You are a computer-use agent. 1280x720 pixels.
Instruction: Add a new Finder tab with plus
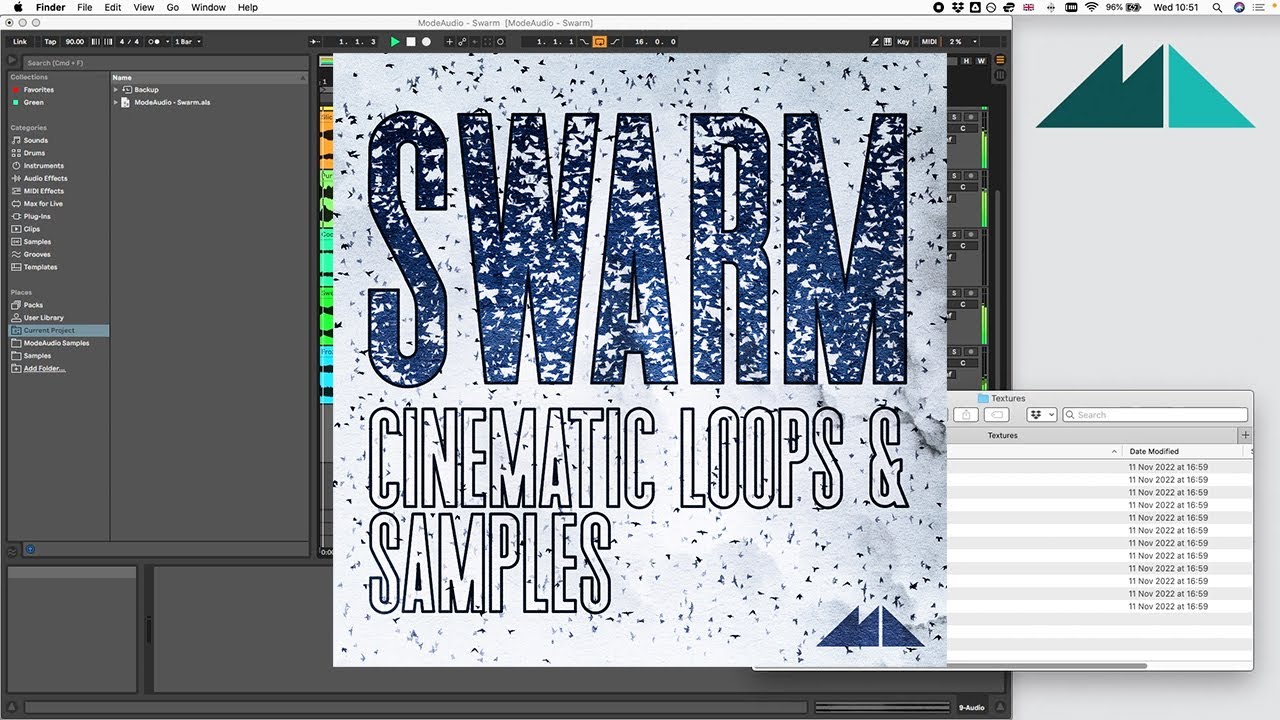pyautogui.click(x=1245, y=435)
